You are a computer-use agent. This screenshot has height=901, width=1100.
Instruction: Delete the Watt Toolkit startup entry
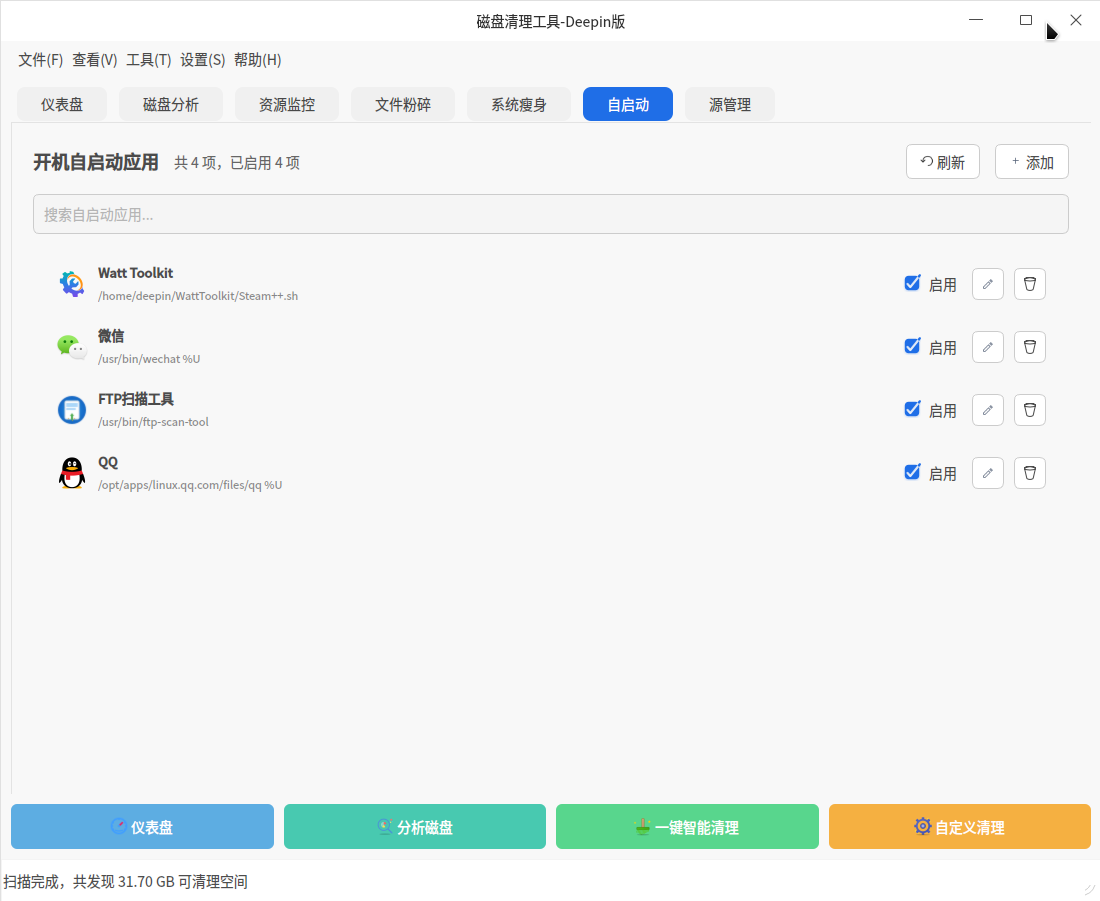1029,284
